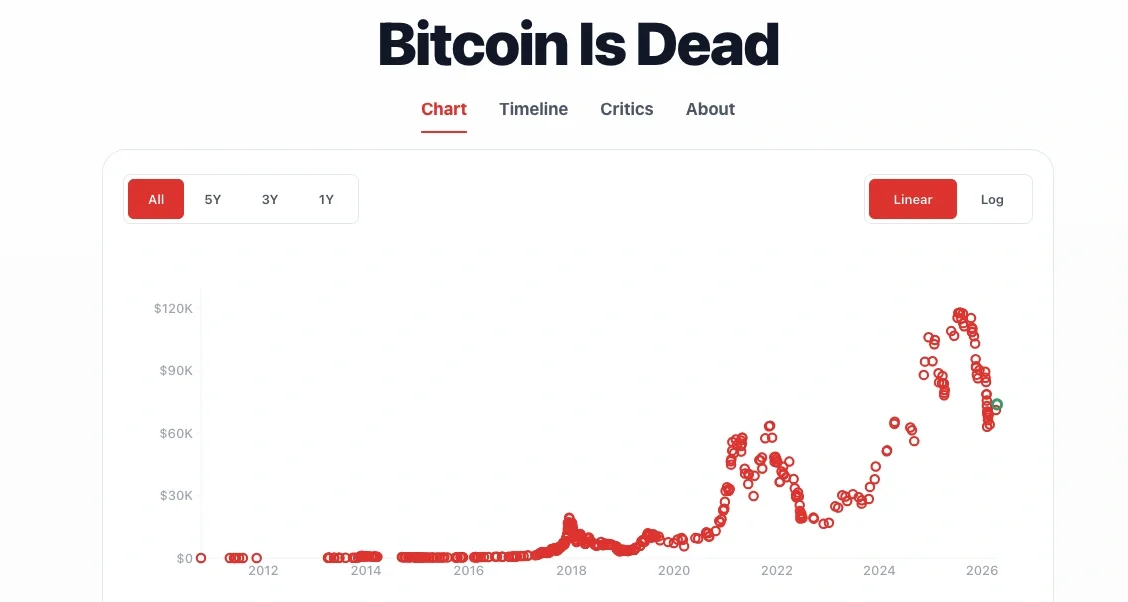Viewport: 1128px width, 602px height.
Task: Set the chart range to 5Y
Action: pos(213,199)
